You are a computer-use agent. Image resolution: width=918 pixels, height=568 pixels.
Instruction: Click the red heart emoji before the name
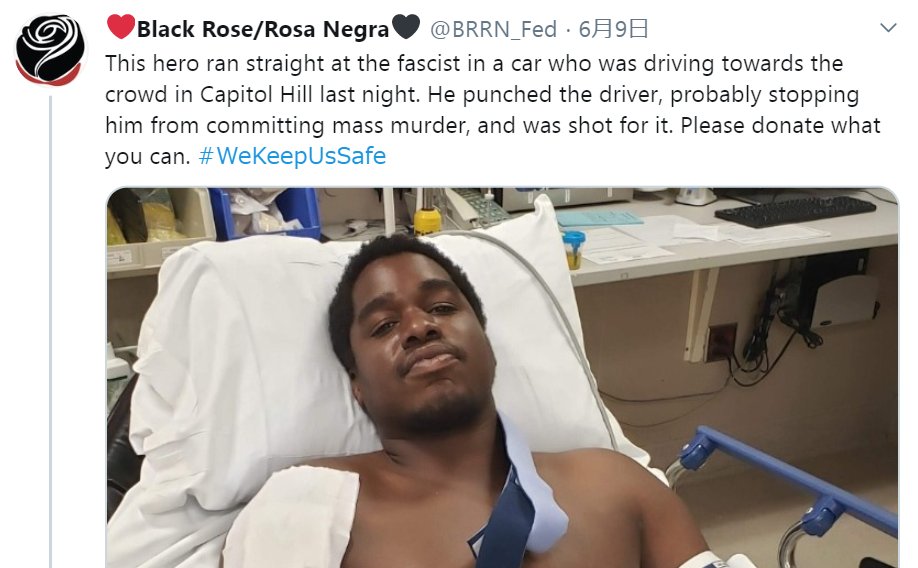point(121,27)
